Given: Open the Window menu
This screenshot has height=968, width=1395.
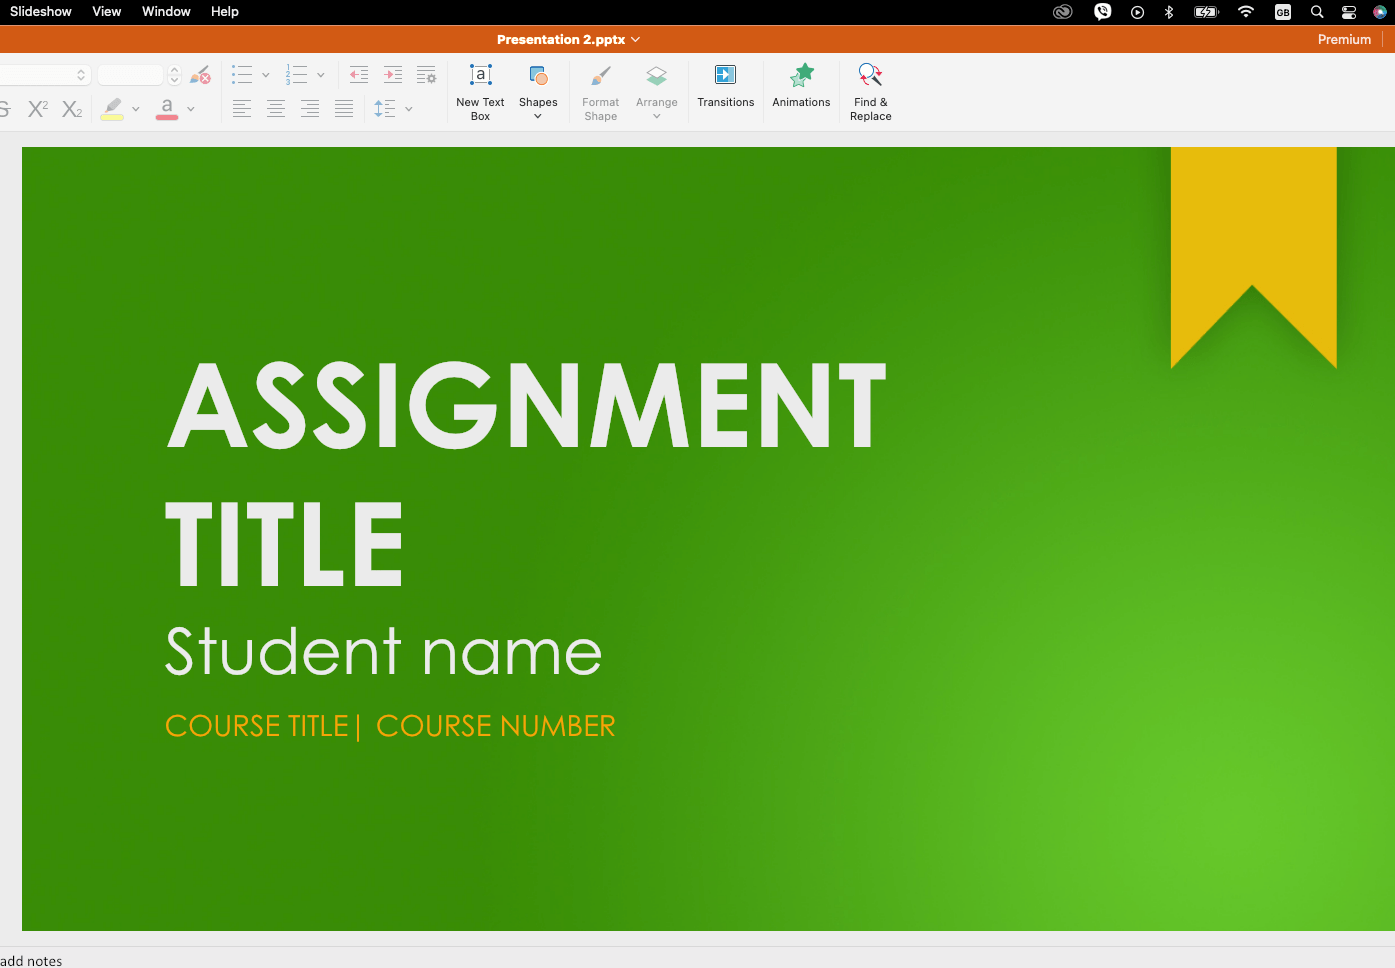Looking at the screenshot, I should 166,12.
